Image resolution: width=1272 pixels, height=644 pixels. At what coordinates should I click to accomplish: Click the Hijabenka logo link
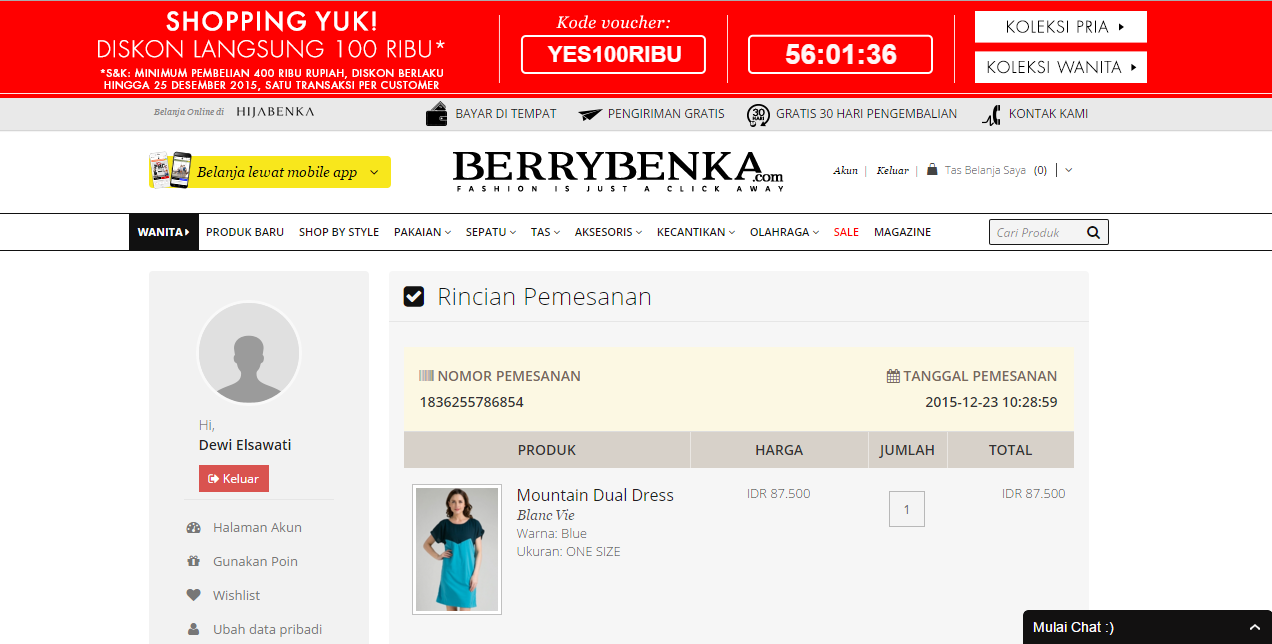click(x=275, y=112)
